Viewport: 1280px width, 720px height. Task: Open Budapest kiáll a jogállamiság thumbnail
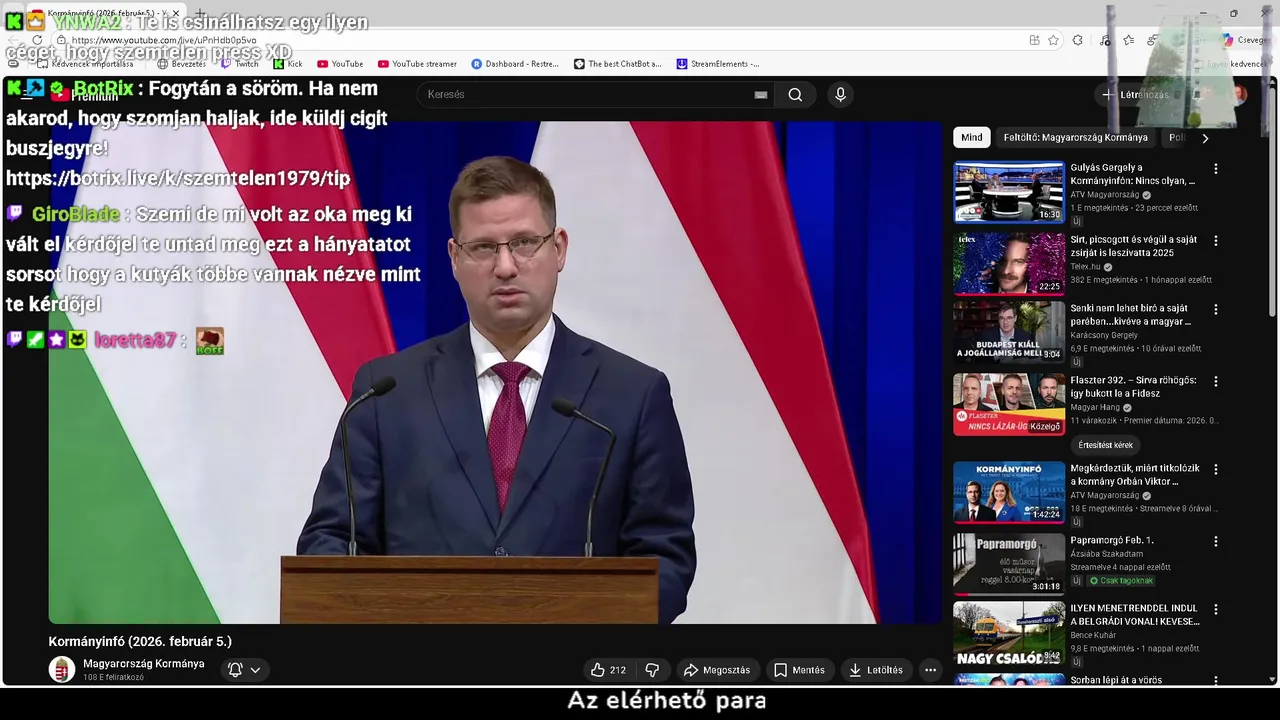point(1008,332)
